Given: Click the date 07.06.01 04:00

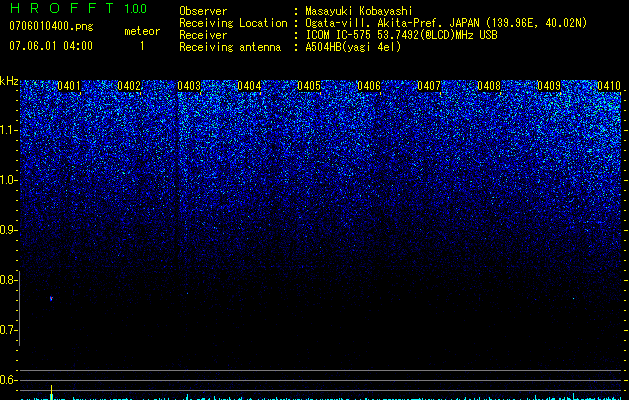Looking at the screenshot, I should click(51, 46).
